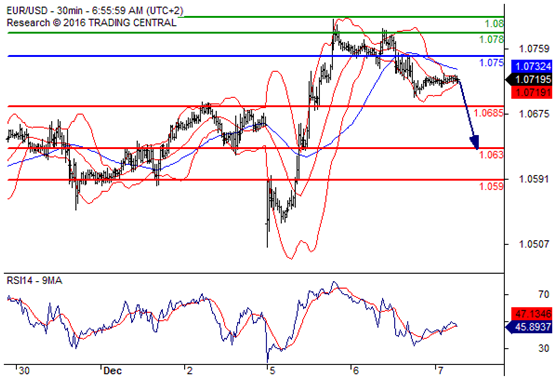Click the 30 date axis marker
Viewport: 557px width, 379px height.
tap(24, 371)
